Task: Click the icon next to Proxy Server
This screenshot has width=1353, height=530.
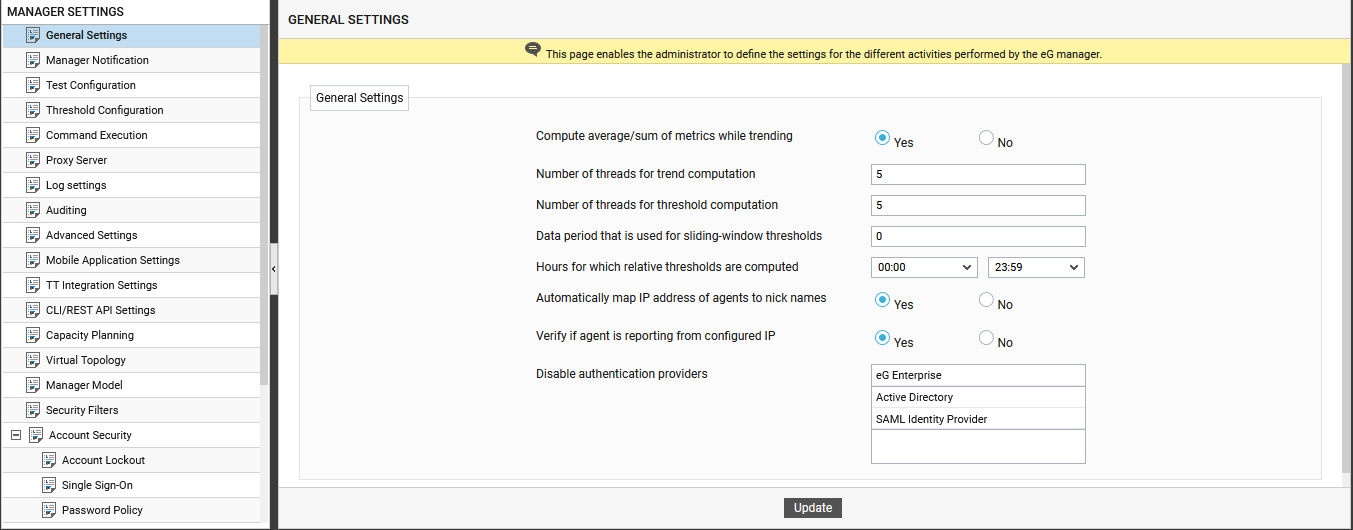Action: click(x=33, y=160)
